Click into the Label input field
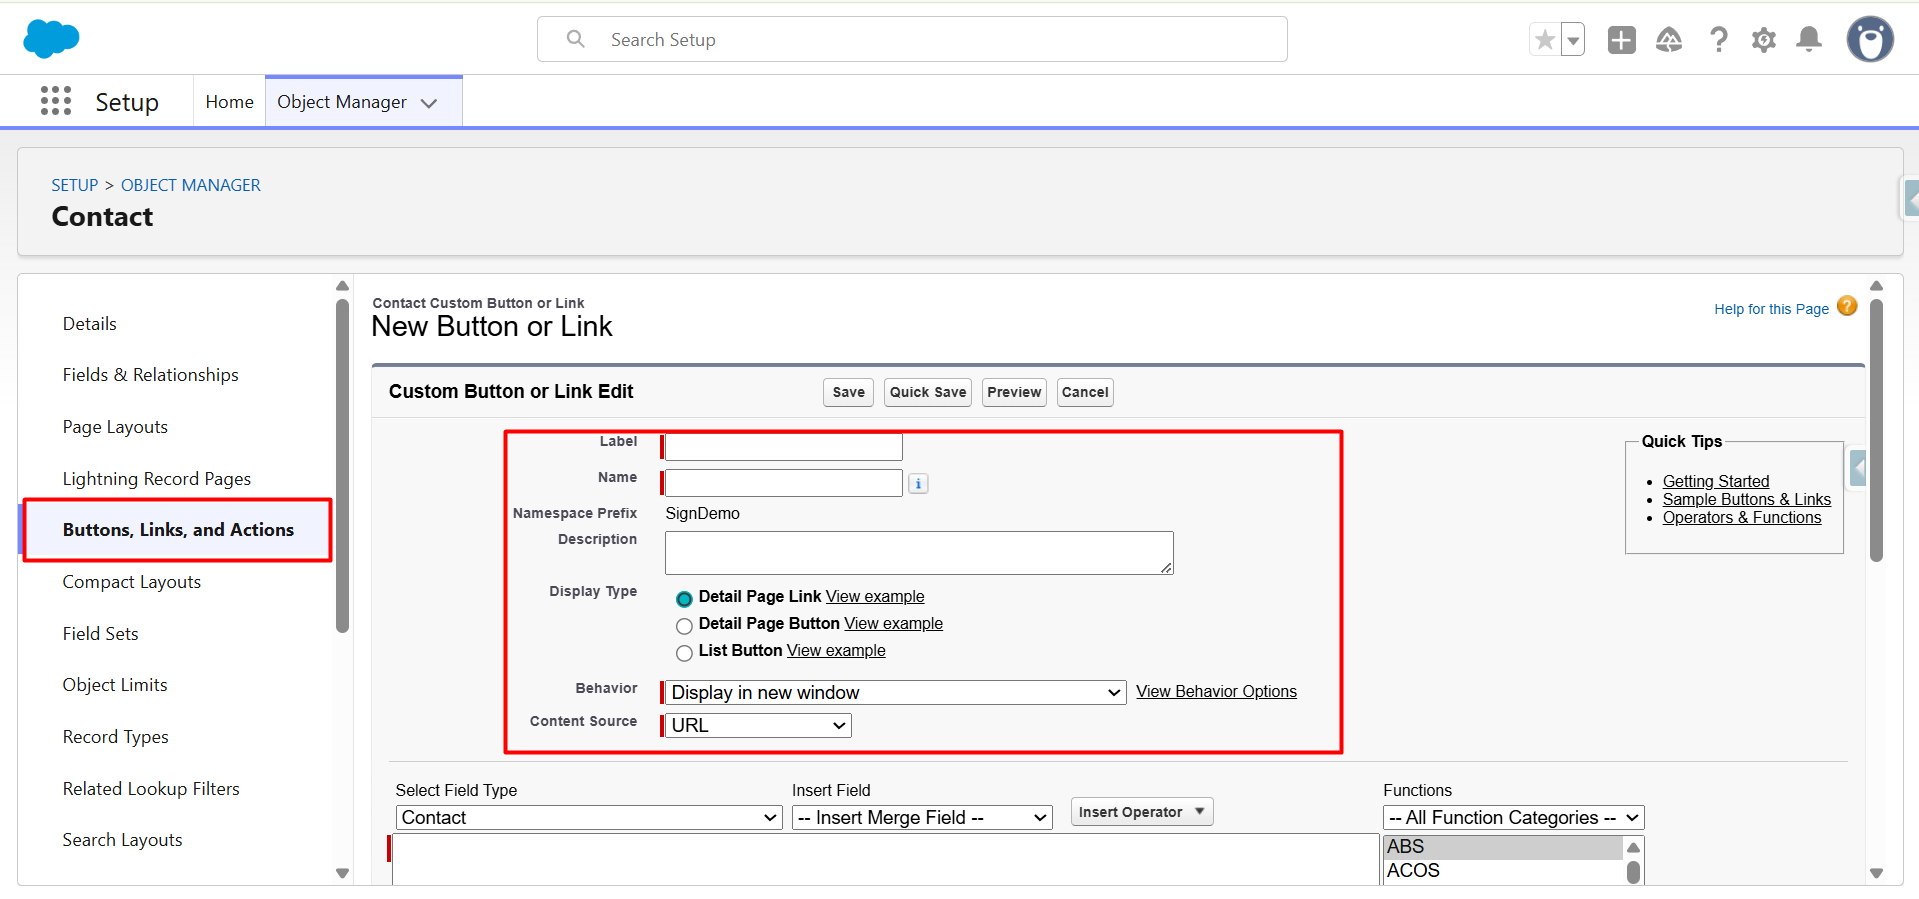The height and width of the screenshot is (899, 1919). coord(784,446)
